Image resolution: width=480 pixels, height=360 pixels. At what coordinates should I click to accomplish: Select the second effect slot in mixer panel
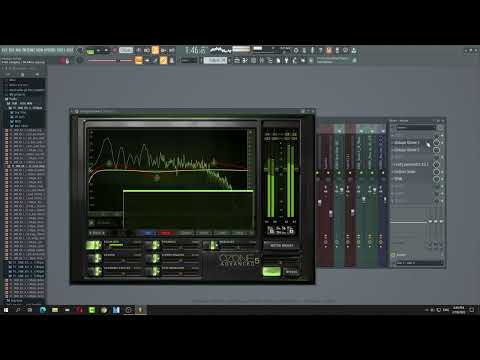tap(412, 150)
